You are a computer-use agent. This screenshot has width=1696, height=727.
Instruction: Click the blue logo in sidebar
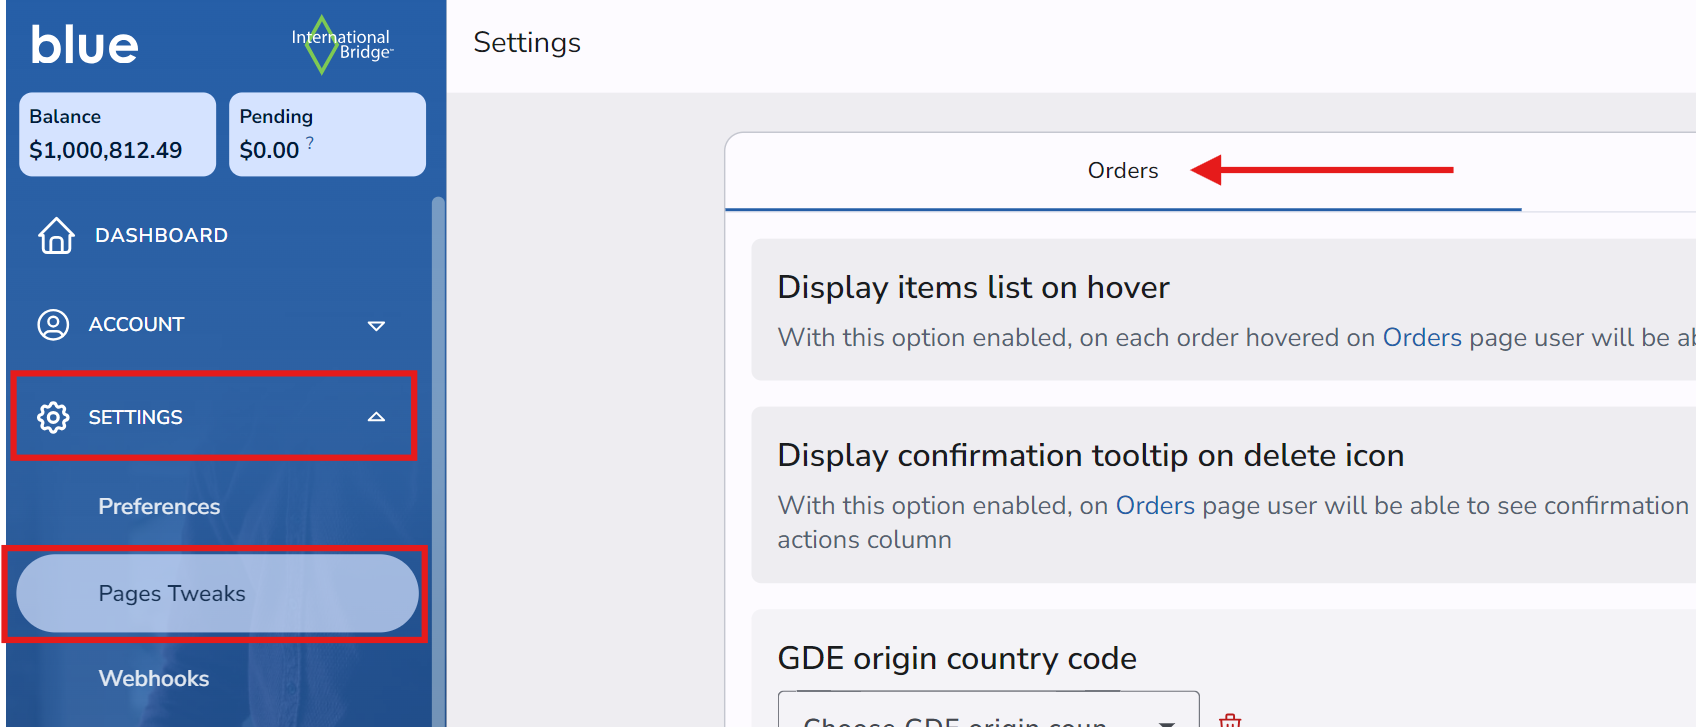pyautogui.click(x=84, y=45)
